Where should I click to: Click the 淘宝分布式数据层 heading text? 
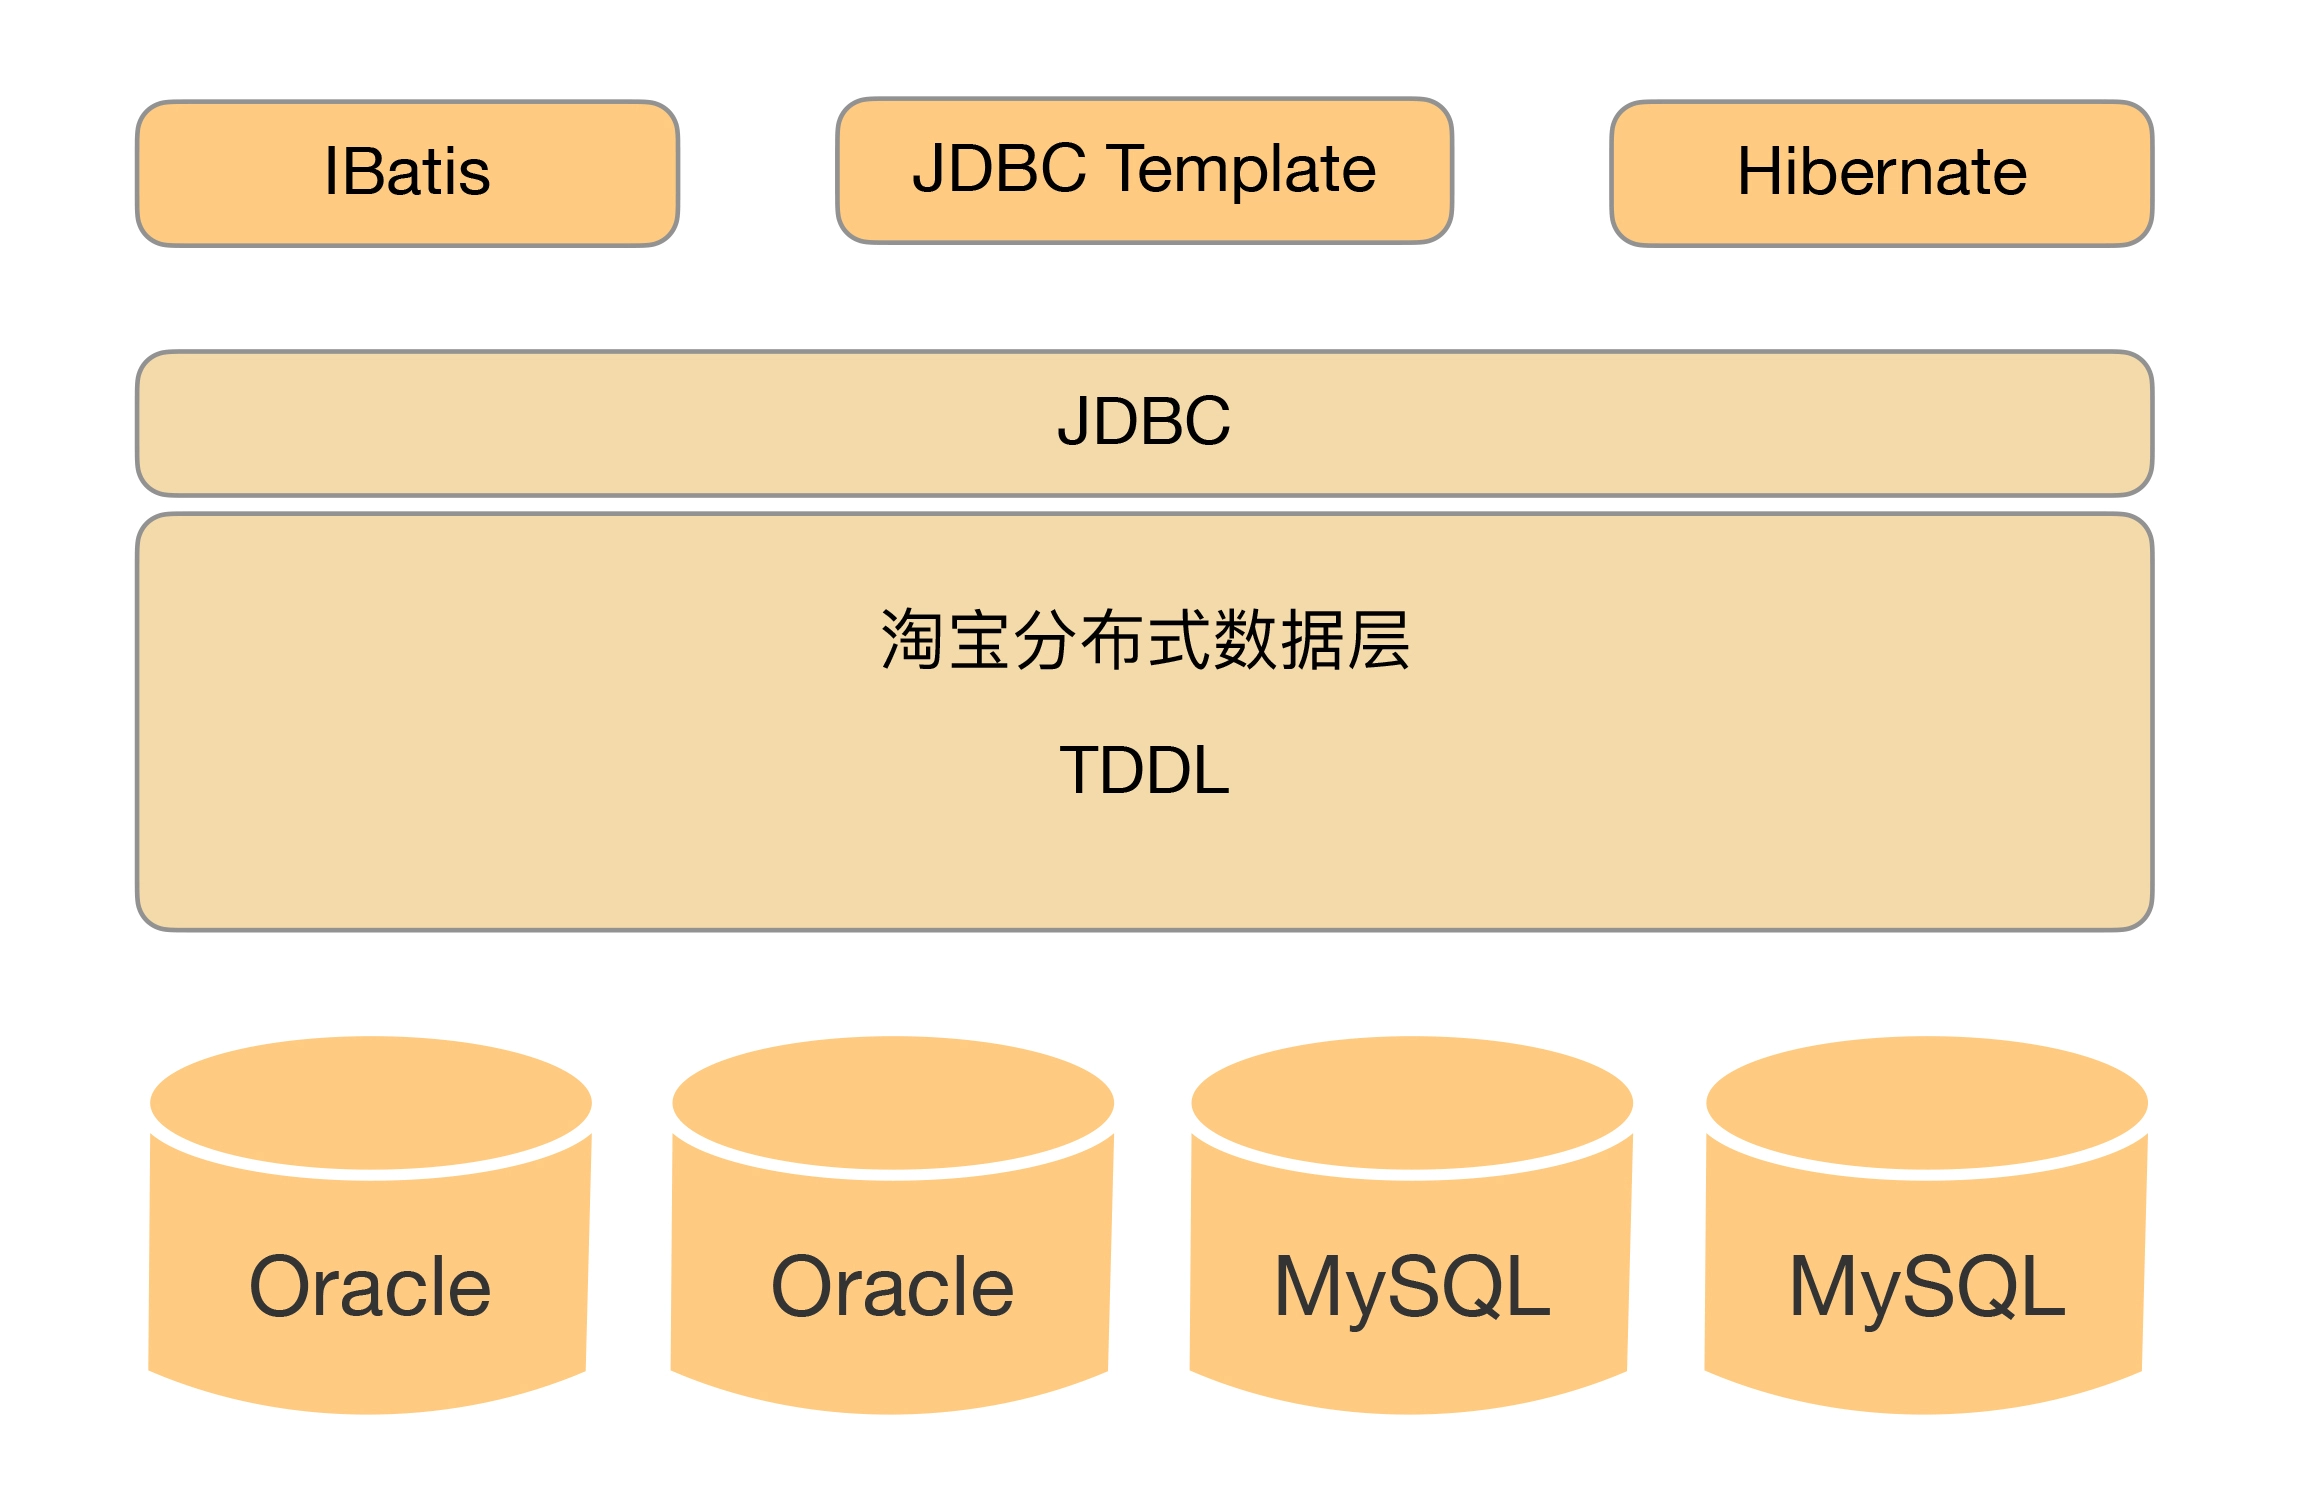[1144, 640]
